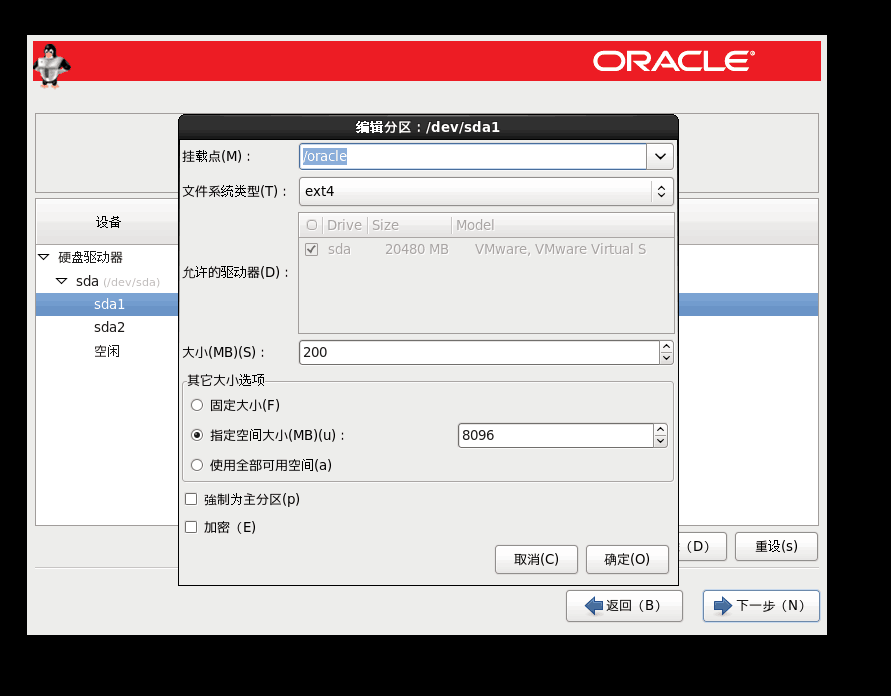Viewport: 891px width, 696px height.
Task: Click the Oracle penguin logo icon
Action: point(52,65)
